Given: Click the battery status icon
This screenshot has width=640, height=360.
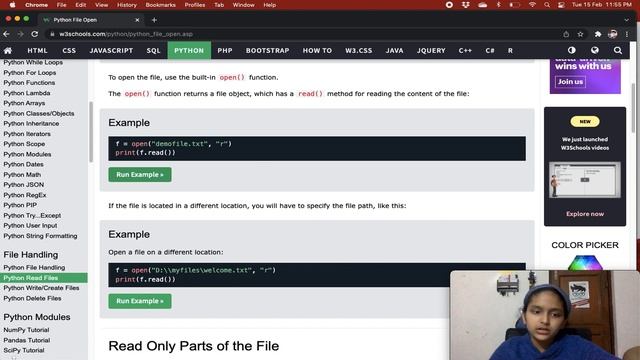Looking at the screenshot, I should coord(514,5).
